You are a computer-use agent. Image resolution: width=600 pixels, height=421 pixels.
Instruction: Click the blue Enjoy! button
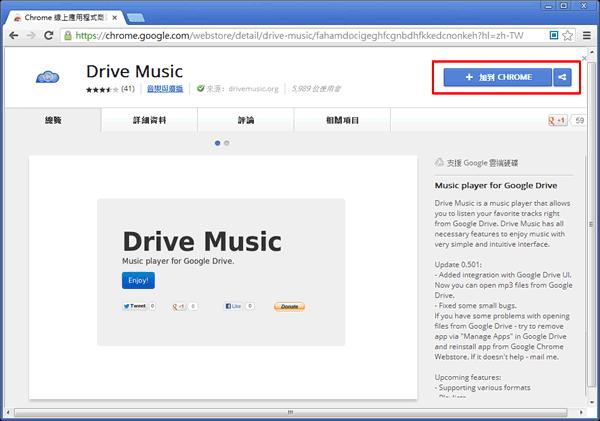(x=138, y=281)
